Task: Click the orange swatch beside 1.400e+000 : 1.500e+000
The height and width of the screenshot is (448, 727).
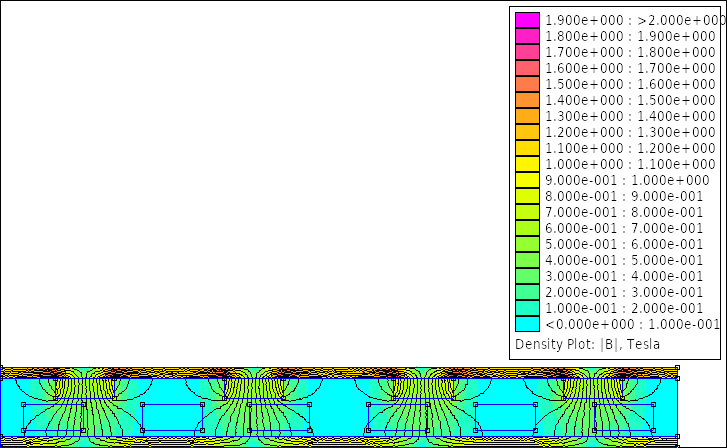Action: 527,100
